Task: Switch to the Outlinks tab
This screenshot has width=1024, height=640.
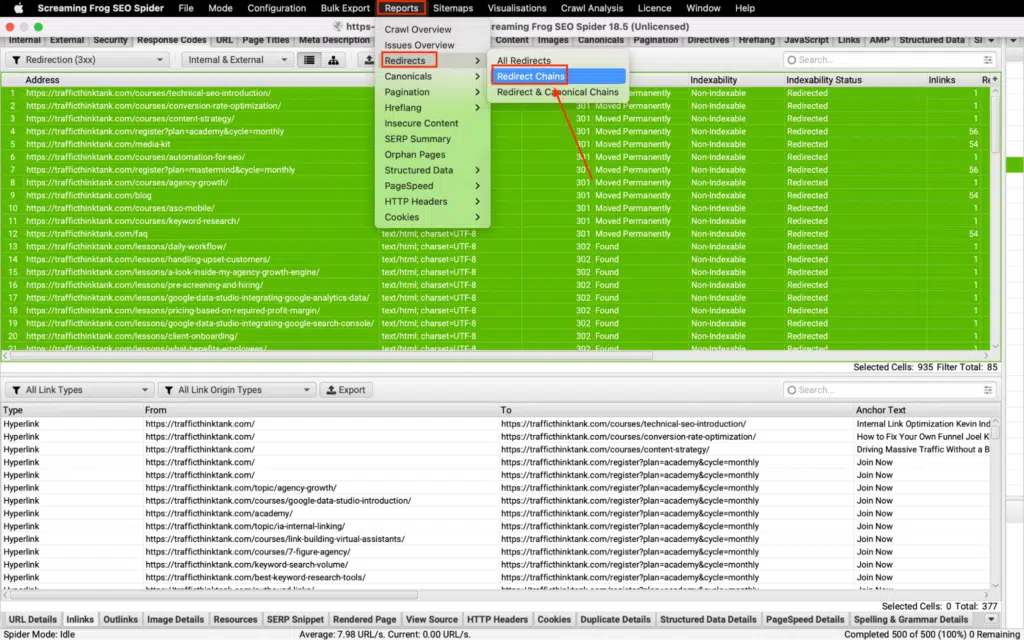Action: [121, 619]
